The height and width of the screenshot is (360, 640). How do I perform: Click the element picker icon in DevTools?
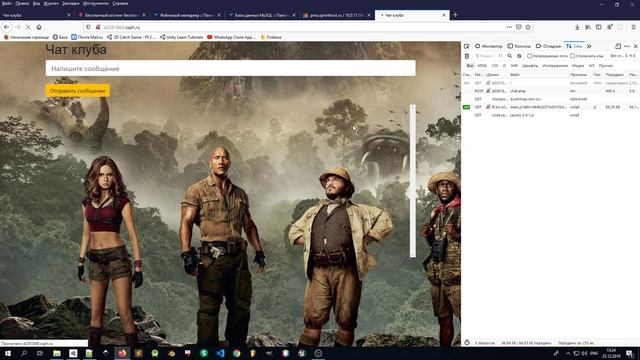(x=467, y=46)
